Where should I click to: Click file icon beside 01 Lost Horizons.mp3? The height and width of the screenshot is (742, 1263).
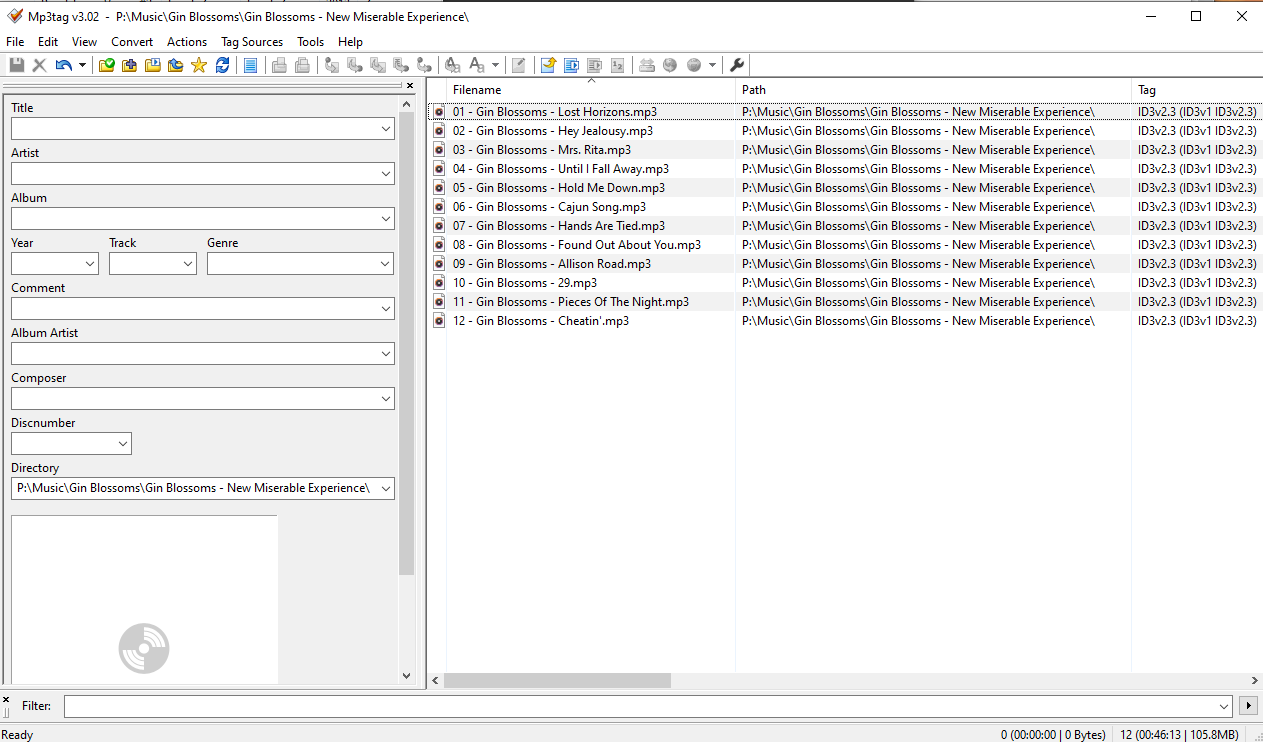point(438,112)
